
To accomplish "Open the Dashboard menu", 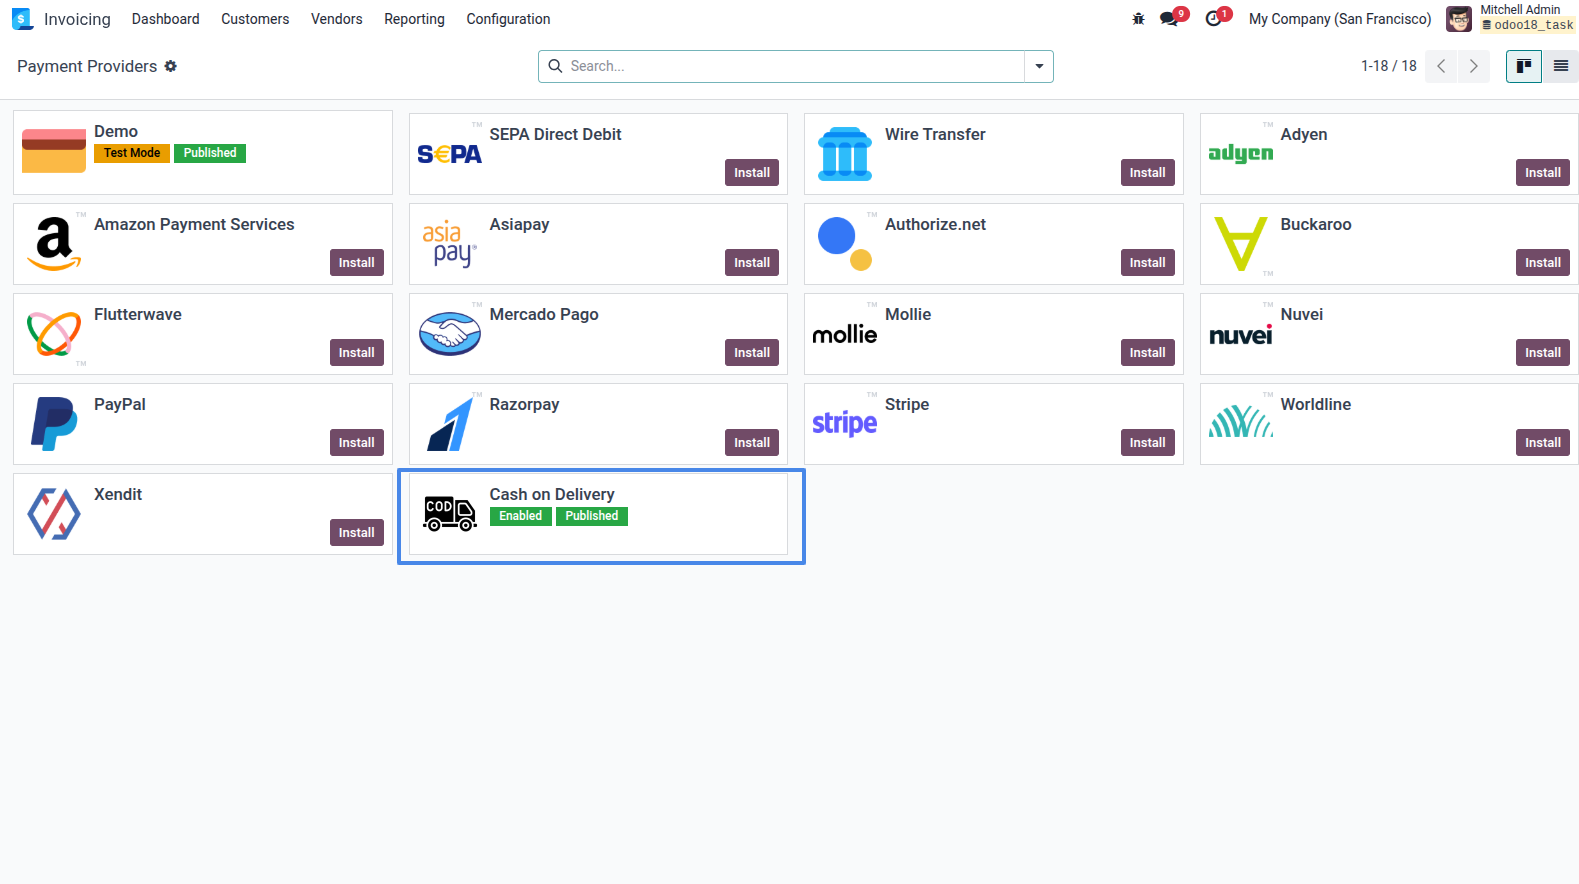I will click(x=166, y=19).
